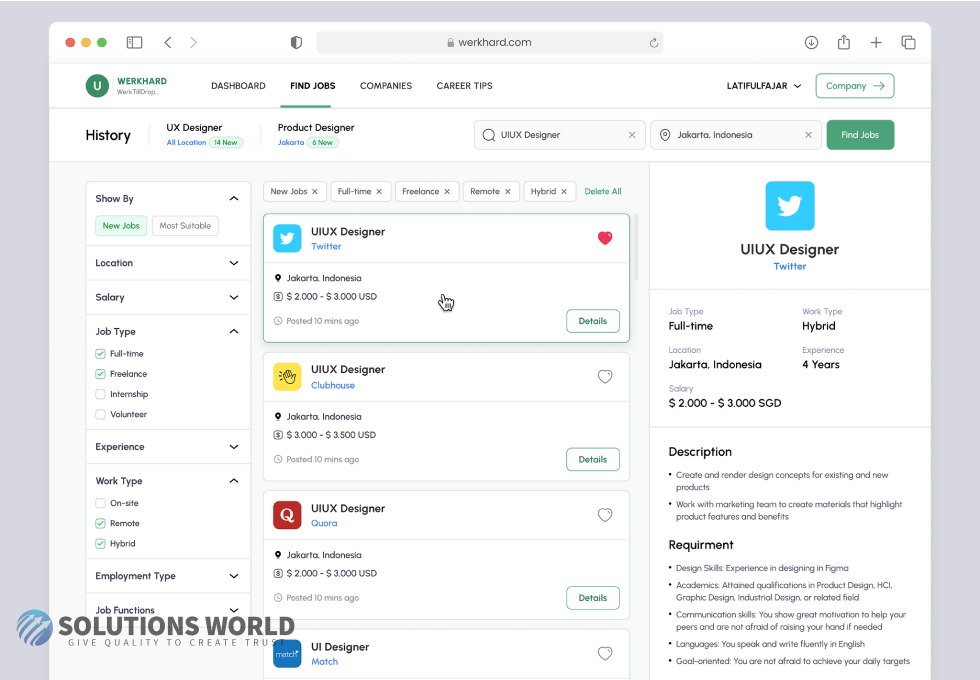The image size is (980, 680).
Task: Open the Career Tips nav tab
Action: [464, 86]
